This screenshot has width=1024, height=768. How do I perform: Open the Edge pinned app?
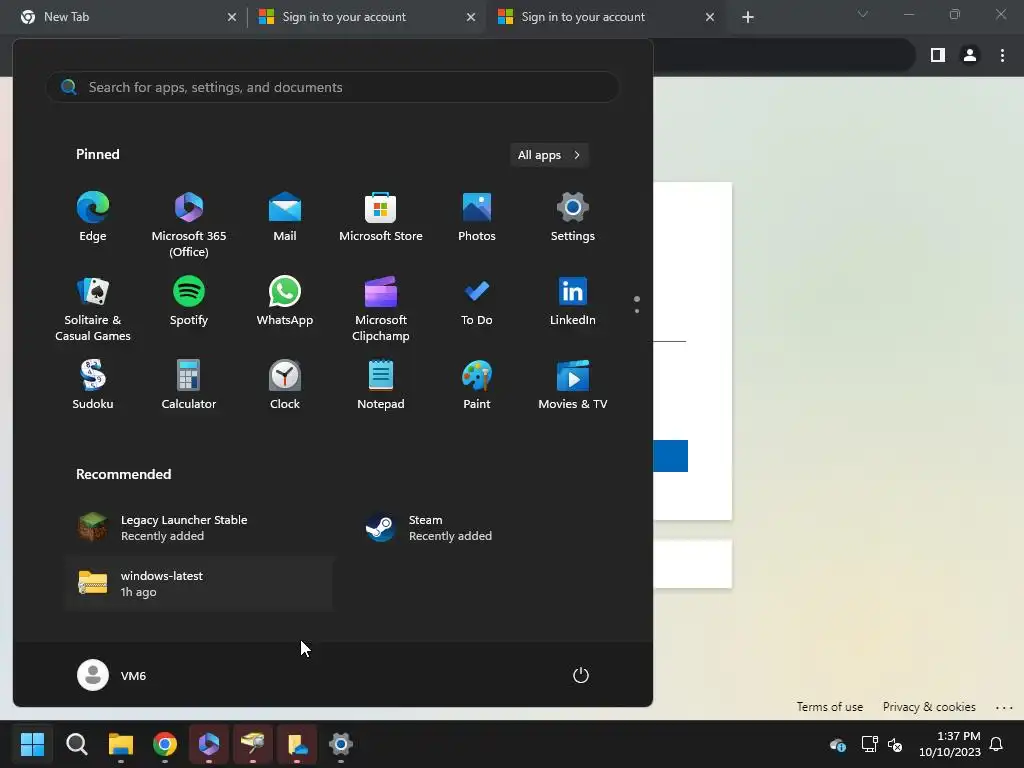[x=93, y=217]
